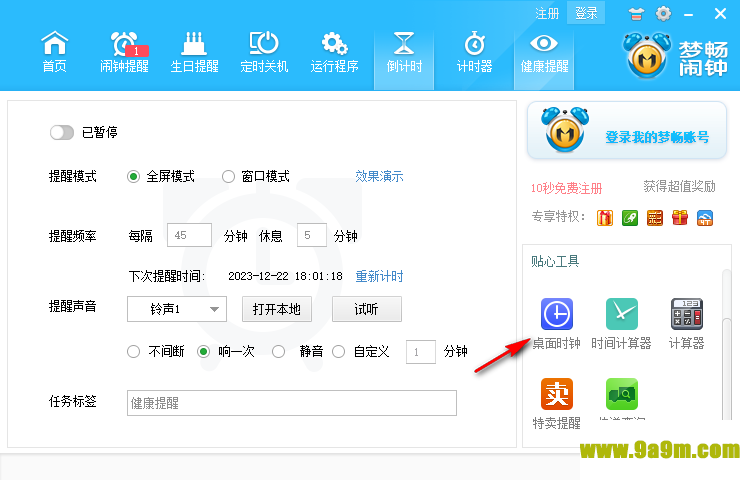Screen dimensions: 740x480
Task: Click the green rocket privilege icon
Action: click(x=630, y=218)
